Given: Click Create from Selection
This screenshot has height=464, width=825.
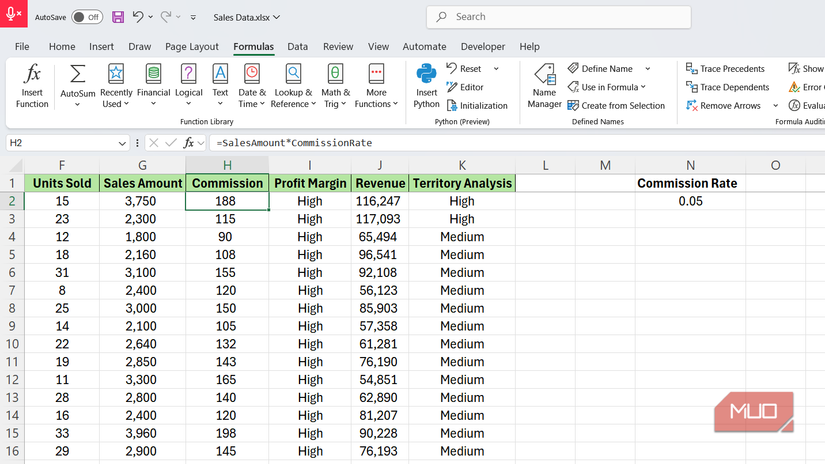Looking at the screenshot, I should [x=616, y=105].
